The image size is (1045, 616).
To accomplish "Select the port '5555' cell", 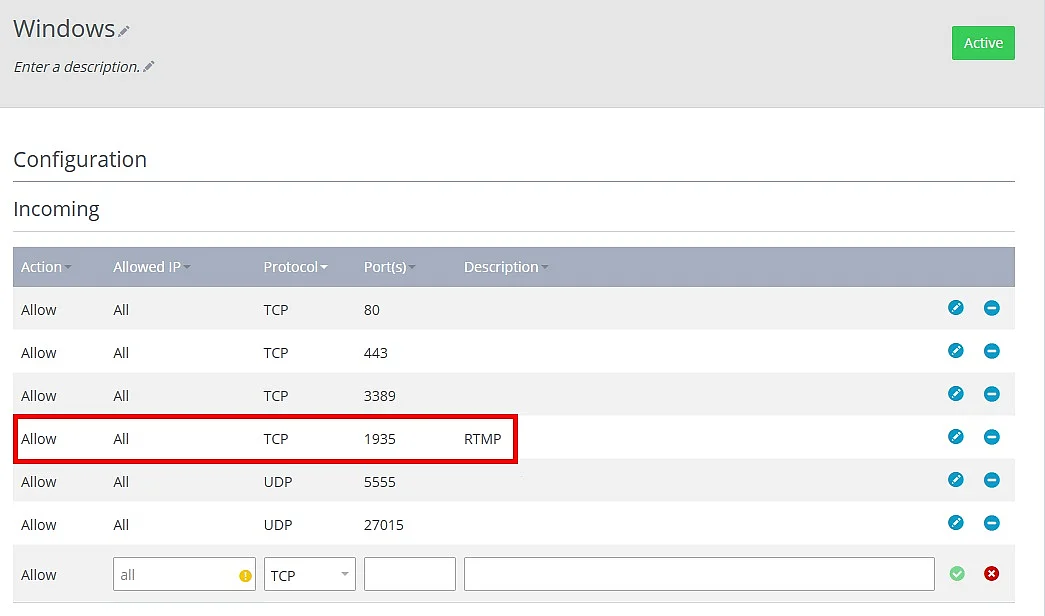I will coord(380,482).
